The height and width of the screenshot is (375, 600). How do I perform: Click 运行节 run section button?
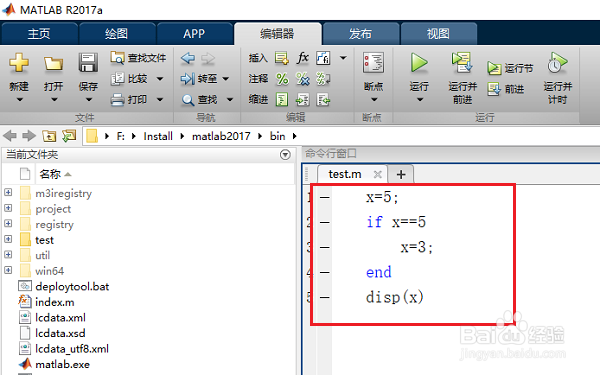tap(510, 68)
